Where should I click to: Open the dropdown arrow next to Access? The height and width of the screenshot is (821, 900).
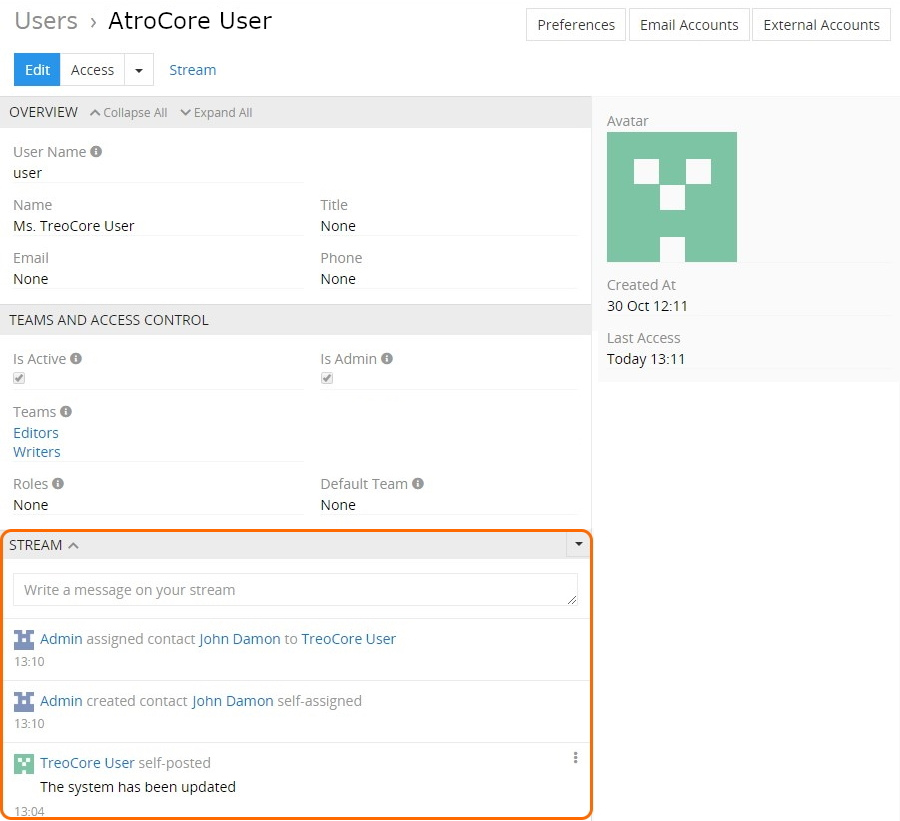(139, 70)
